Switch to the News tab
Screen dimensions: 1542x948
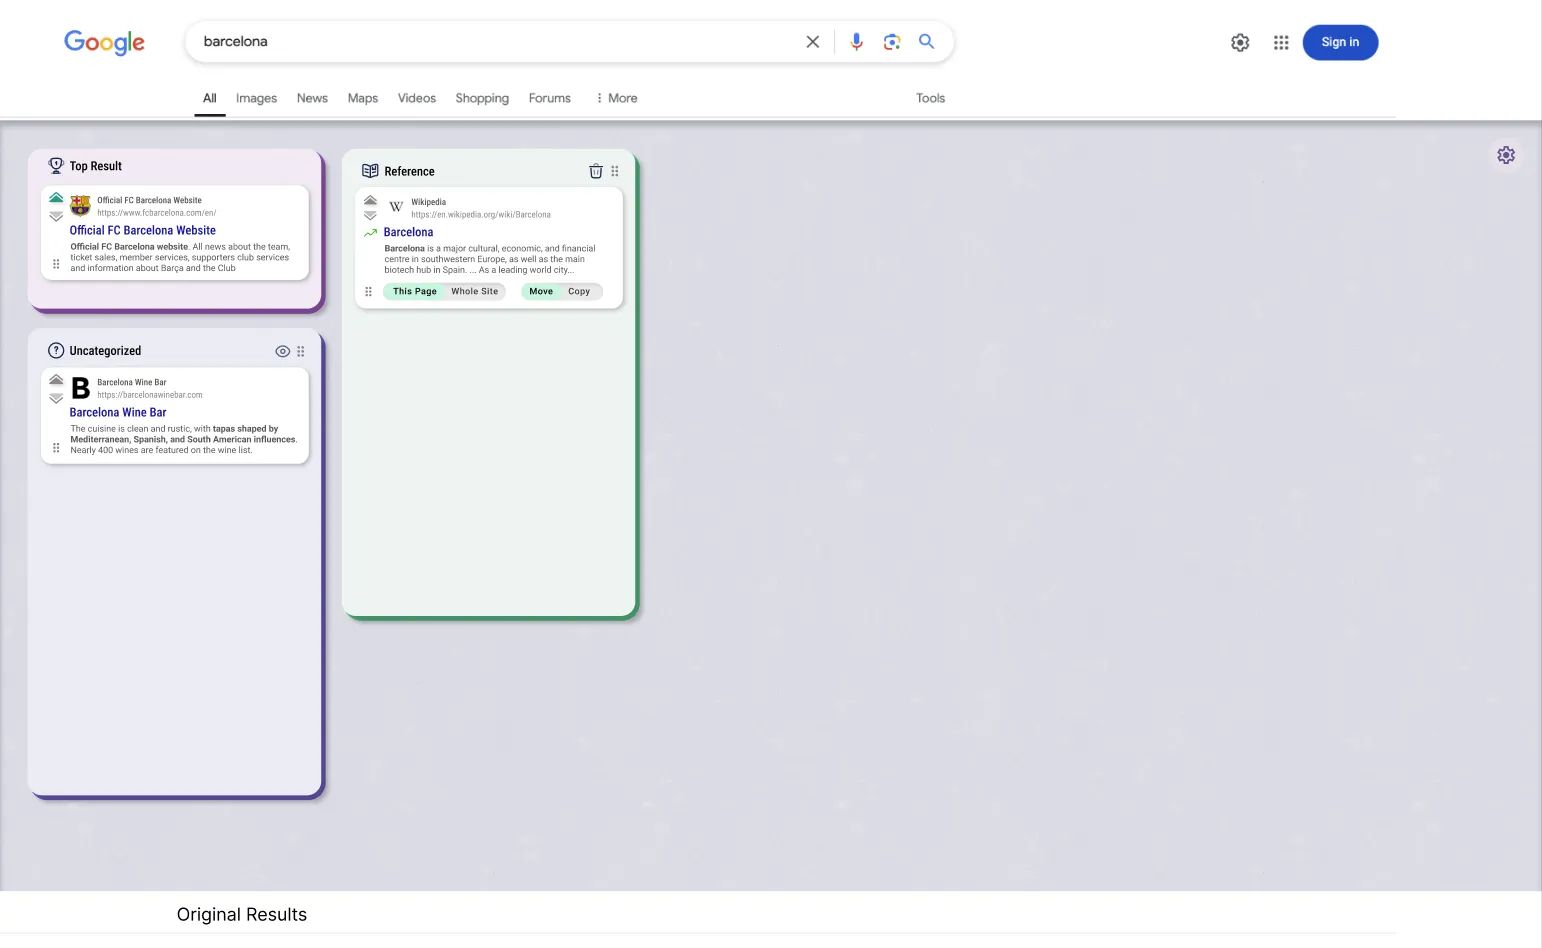[311, 97]
